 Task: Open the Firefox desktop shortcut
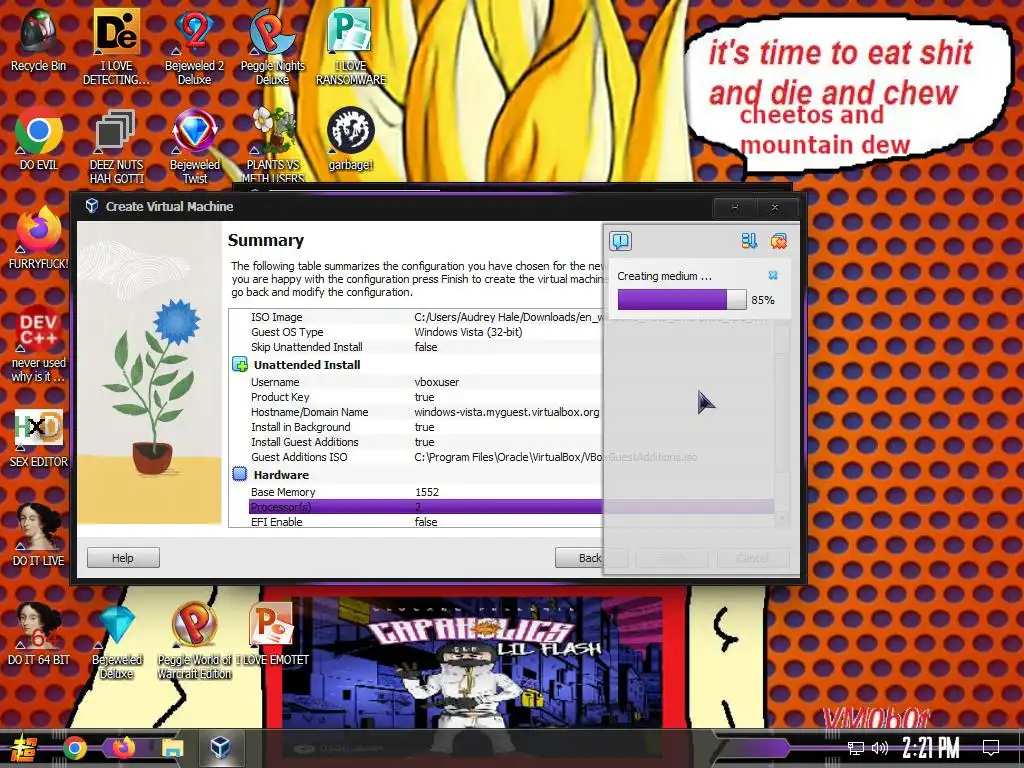pos(39,238)
